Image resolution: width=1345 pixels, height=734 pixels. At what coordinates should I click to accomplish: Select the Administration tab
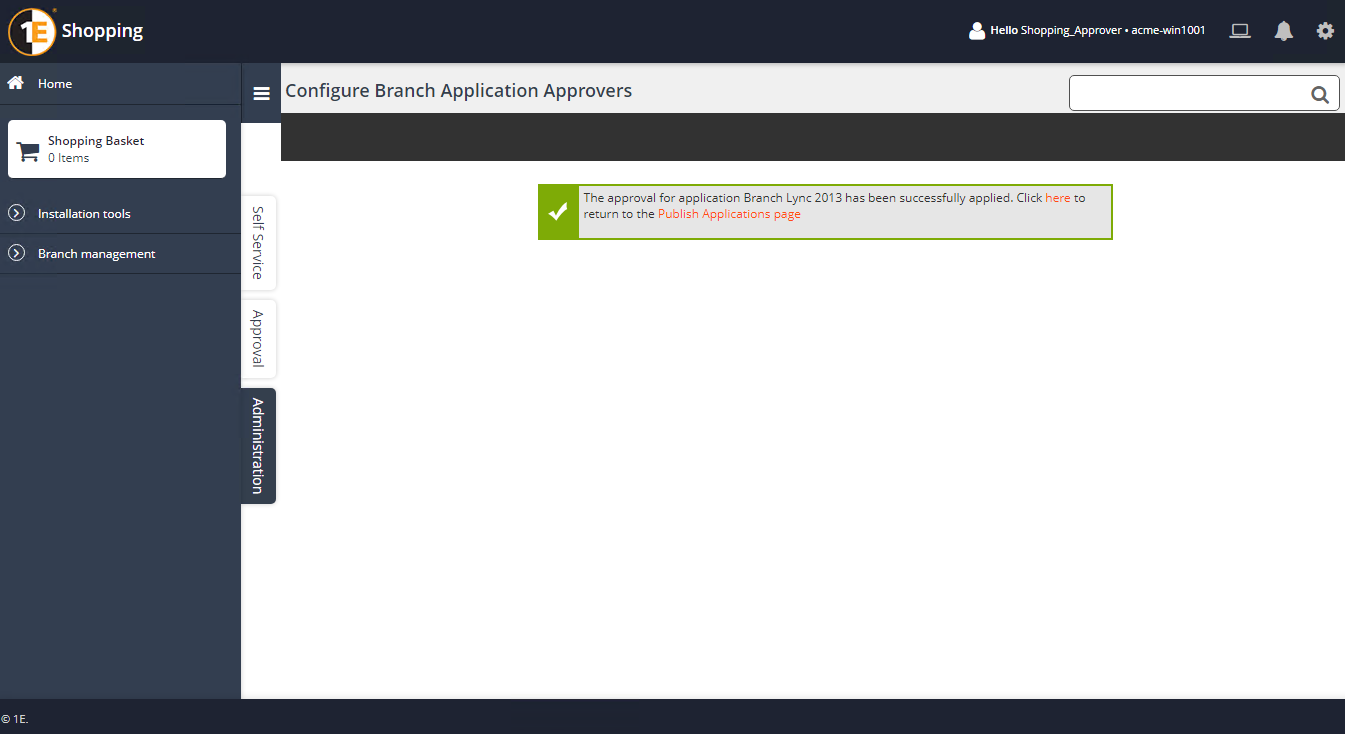click(258, 446)
